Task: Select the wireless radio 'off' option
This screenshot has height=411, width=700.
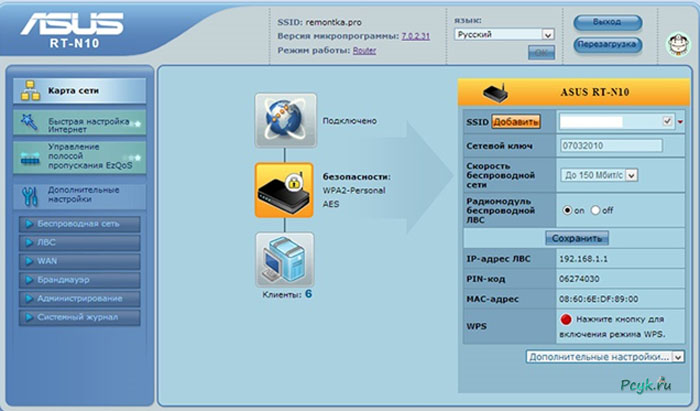Action: (x=597, y=211)
